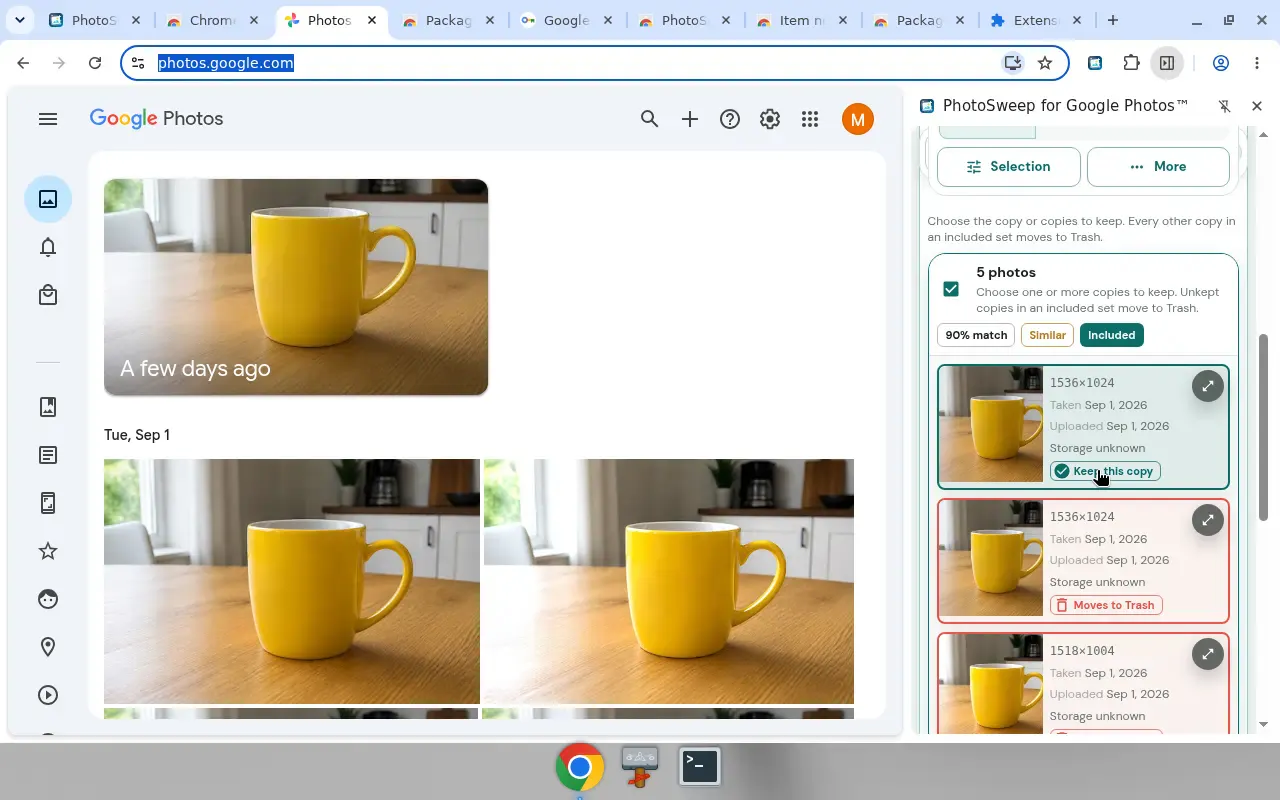
Task: Open Places pin icon in the left sidebar
Action: pyautogui.click(x=48, y=647)
